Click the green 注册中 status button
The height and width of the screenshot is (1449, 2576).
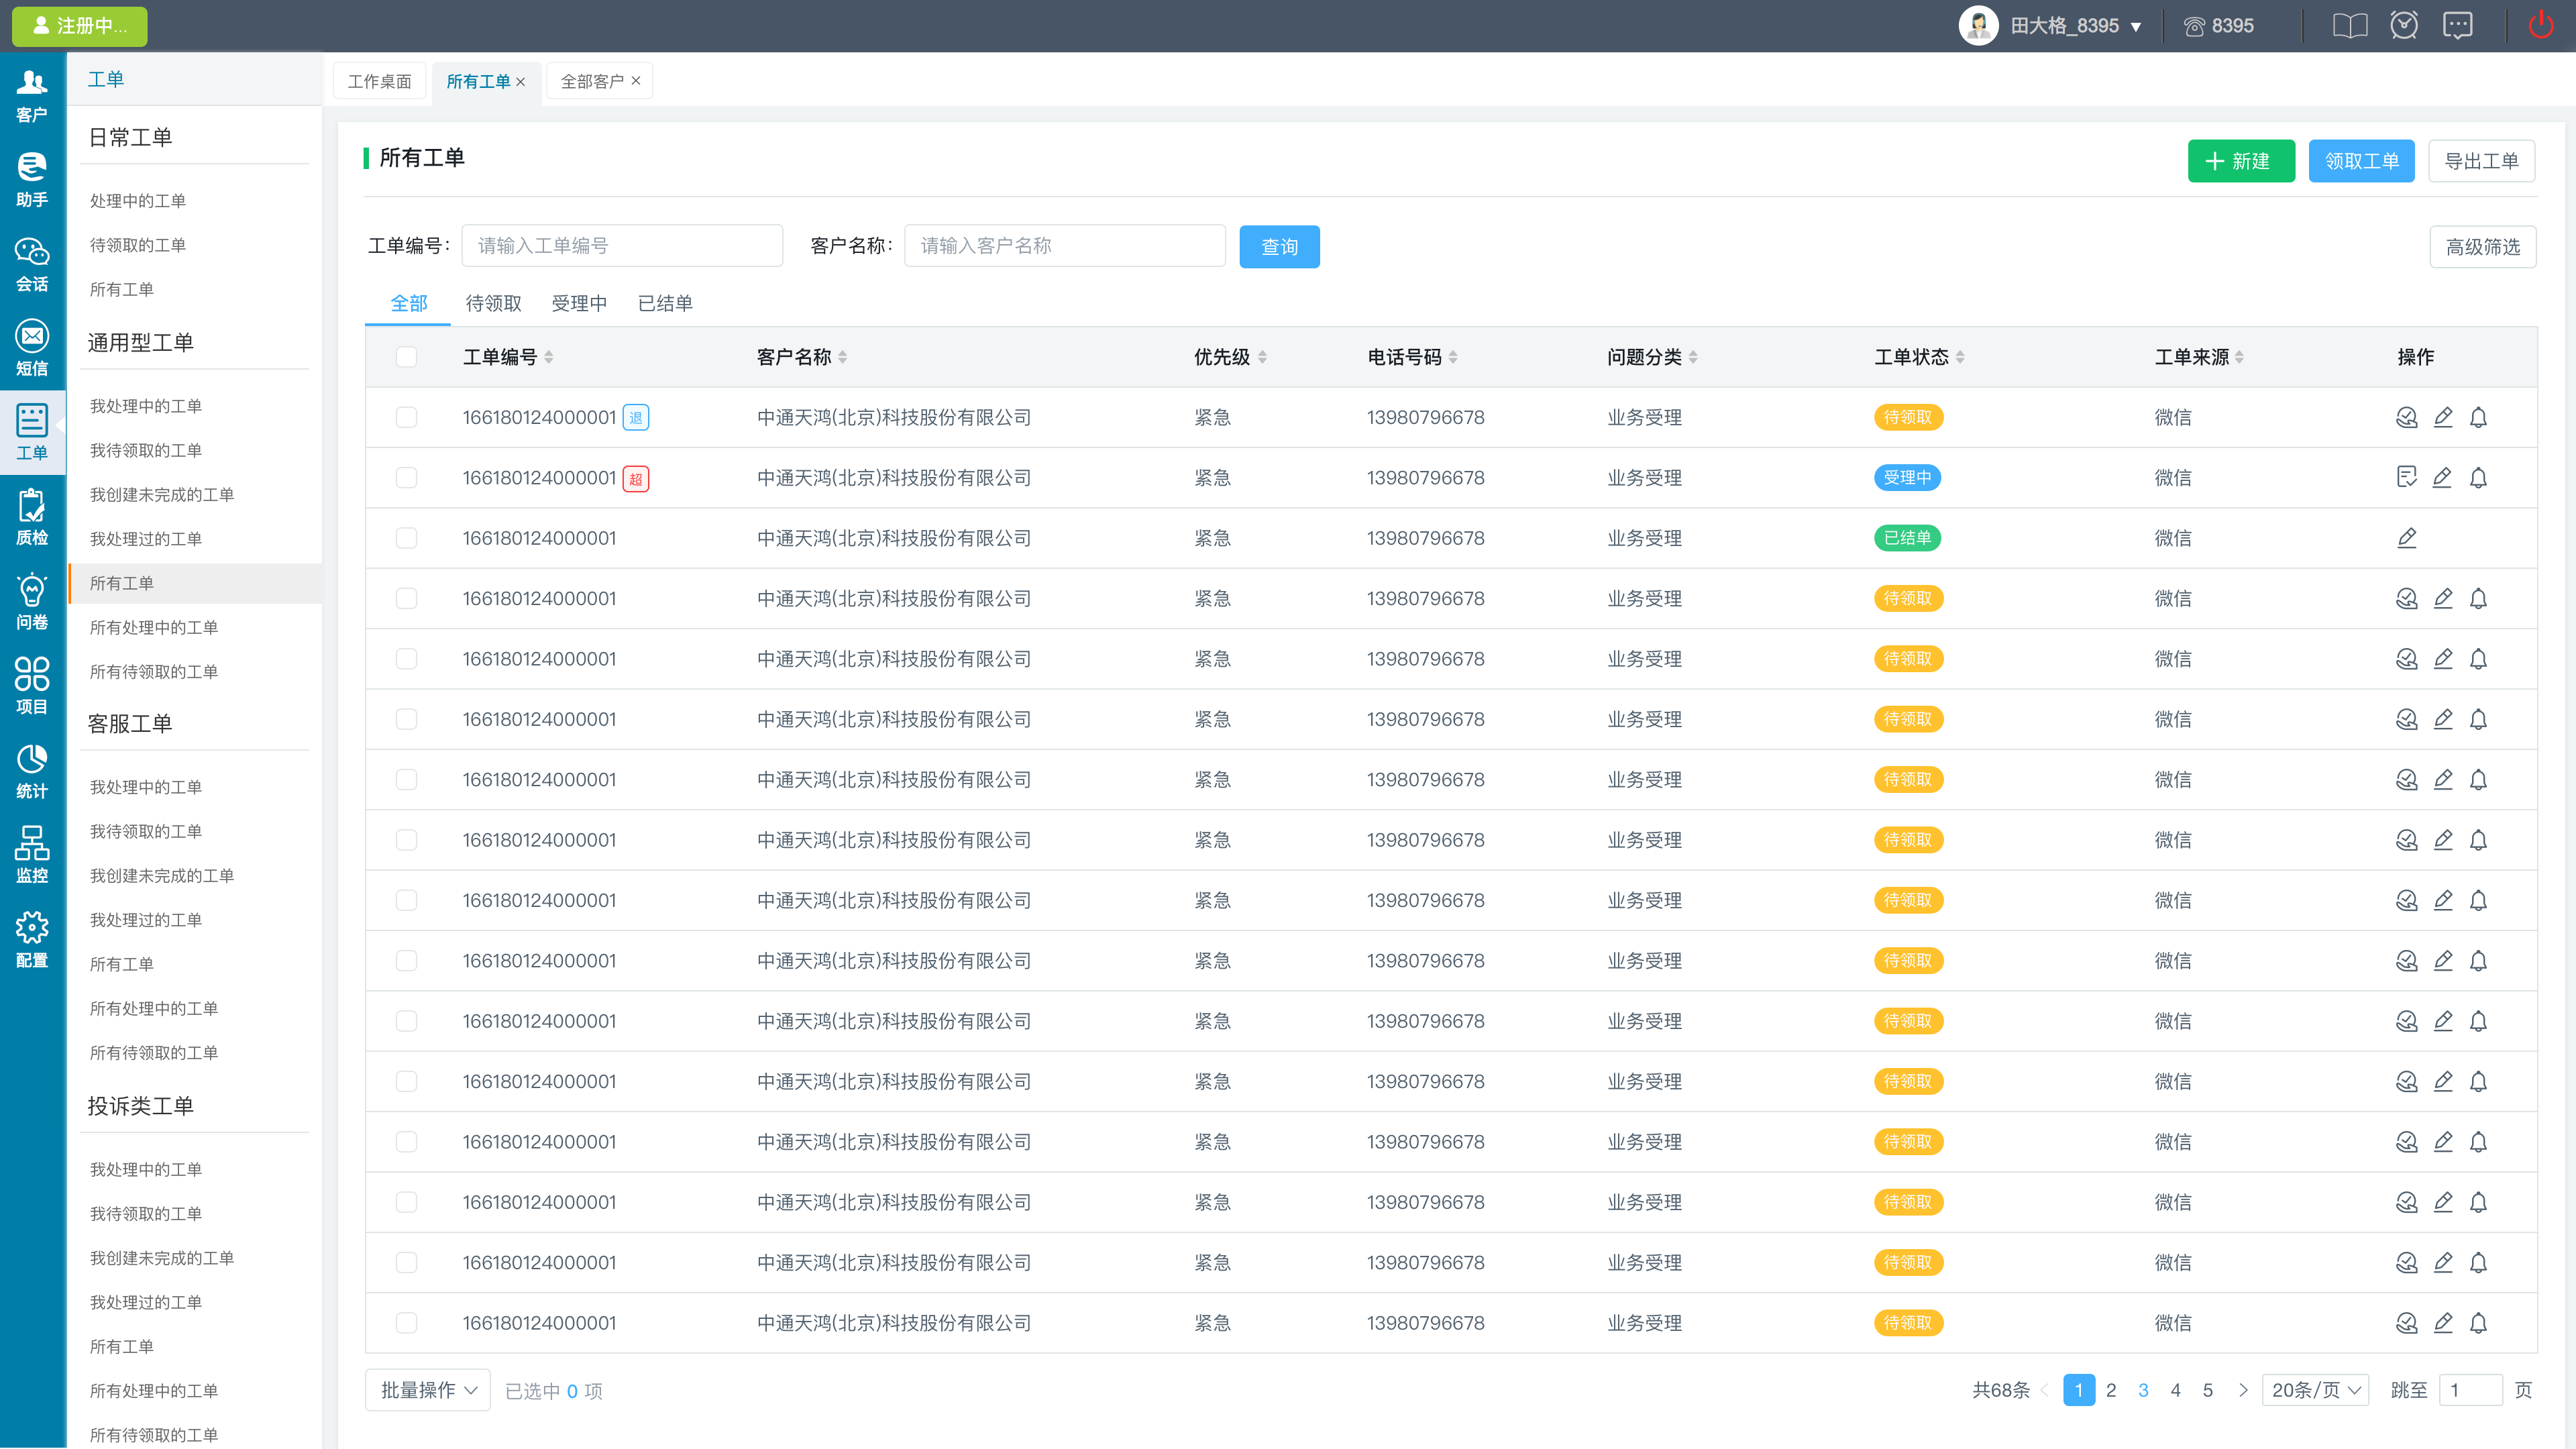point(80,26)
